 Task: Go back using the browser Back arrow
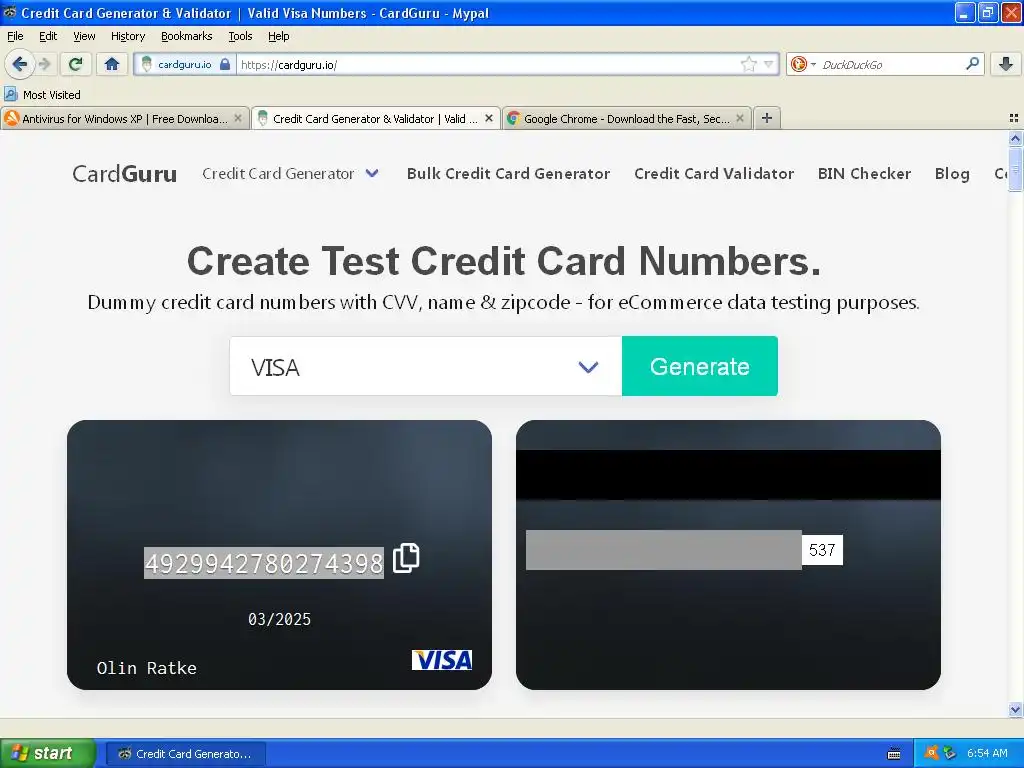(x=20, y=64)
